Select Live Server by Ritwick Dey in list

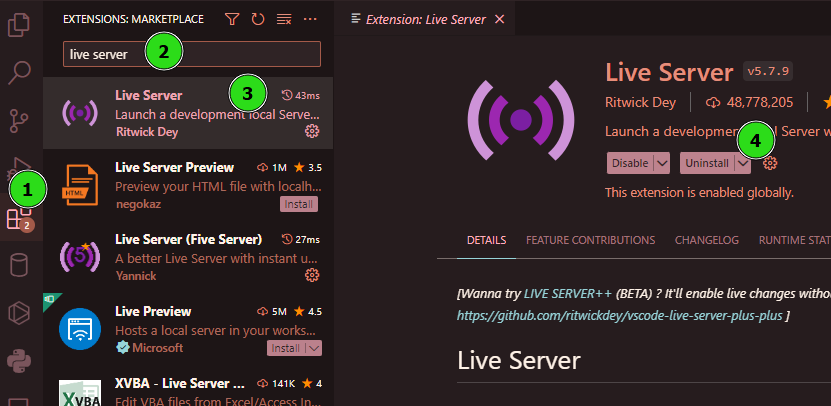click(188, 112)
